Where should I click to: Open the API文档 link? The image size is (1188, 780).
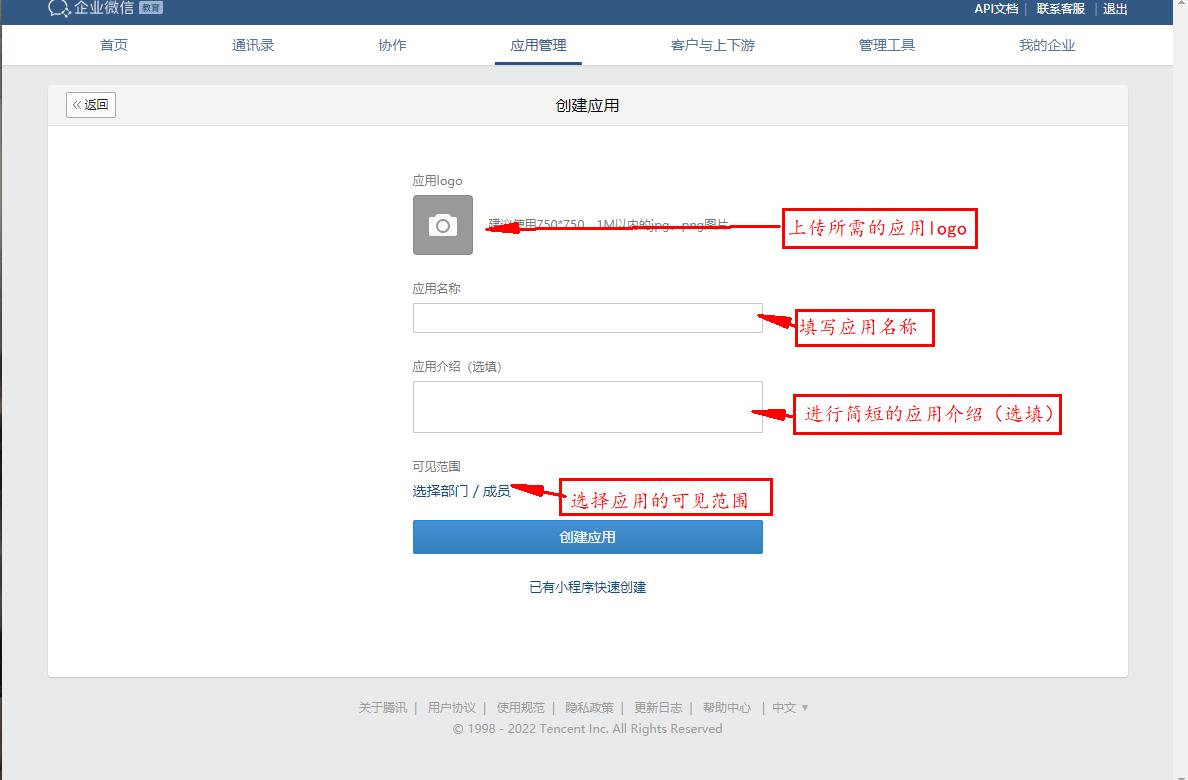(996, 9)
